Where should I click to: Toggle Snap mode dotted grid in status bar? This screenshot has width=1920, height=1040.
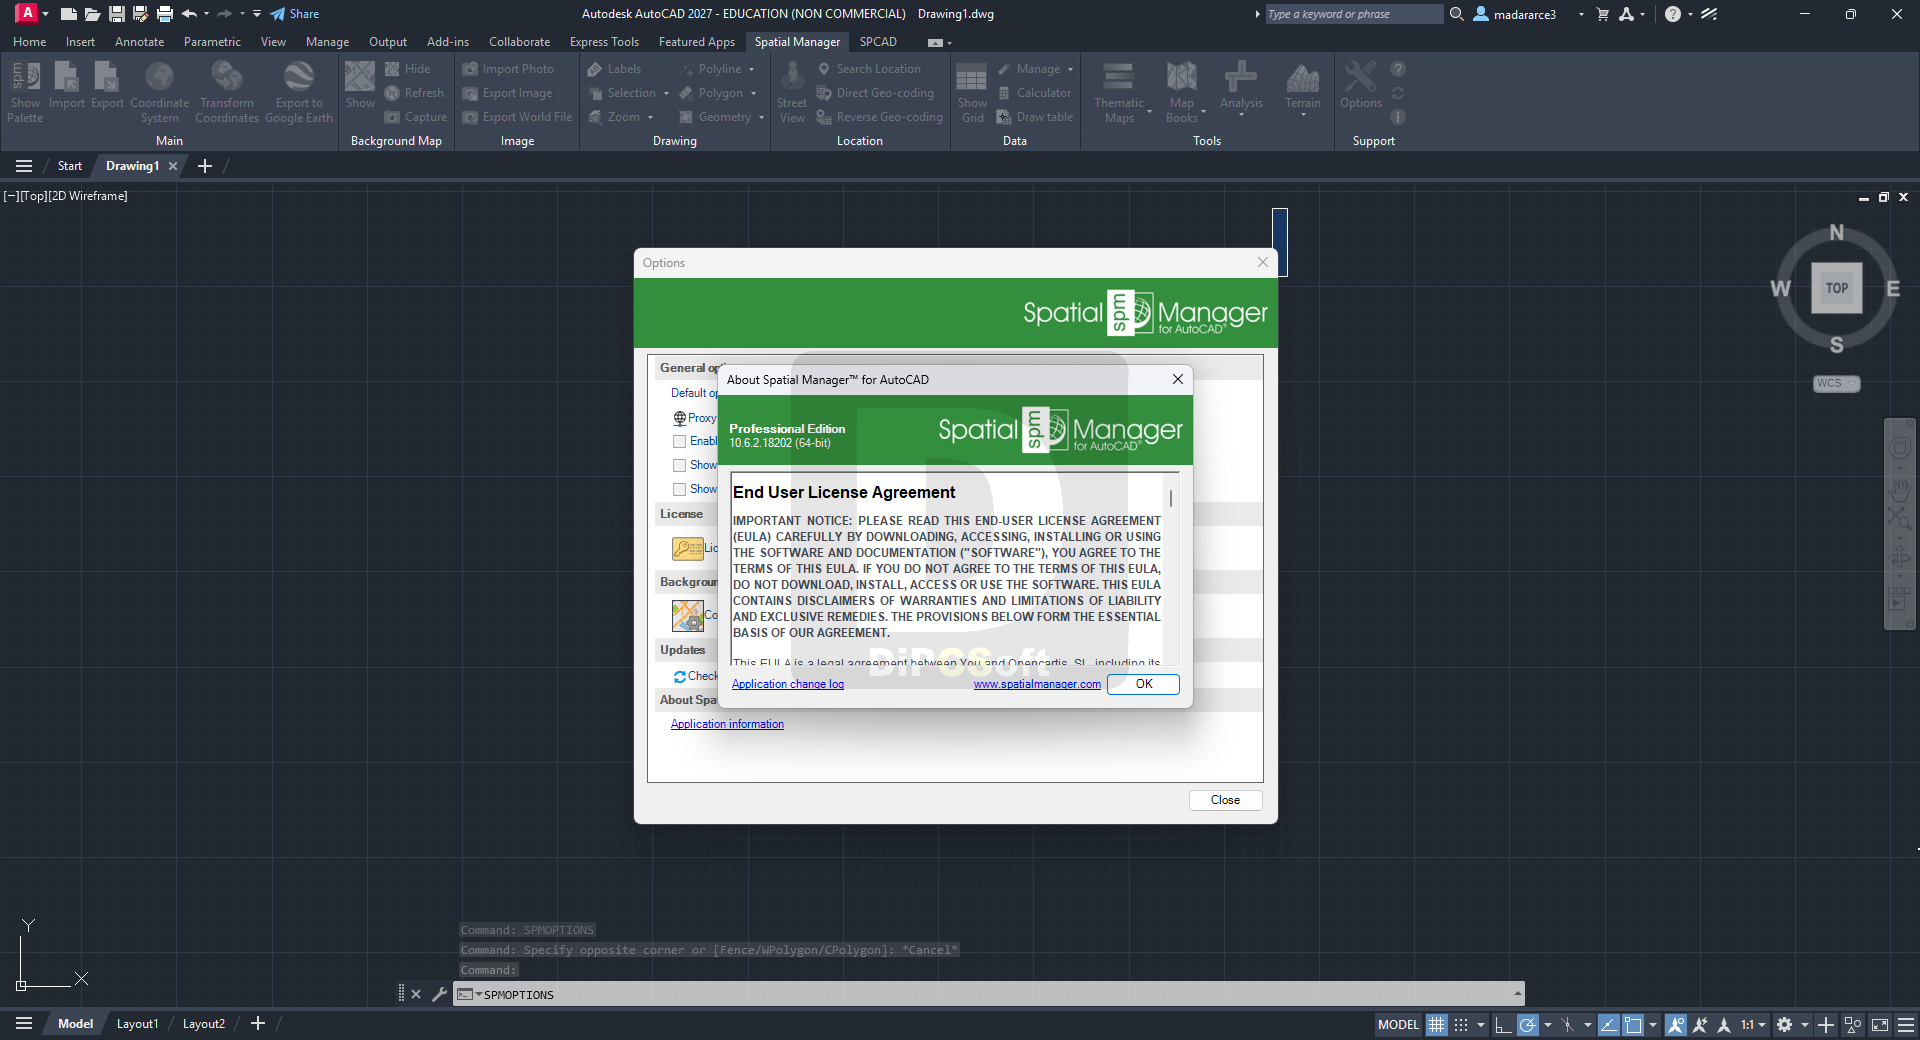coord(1461,1024)
